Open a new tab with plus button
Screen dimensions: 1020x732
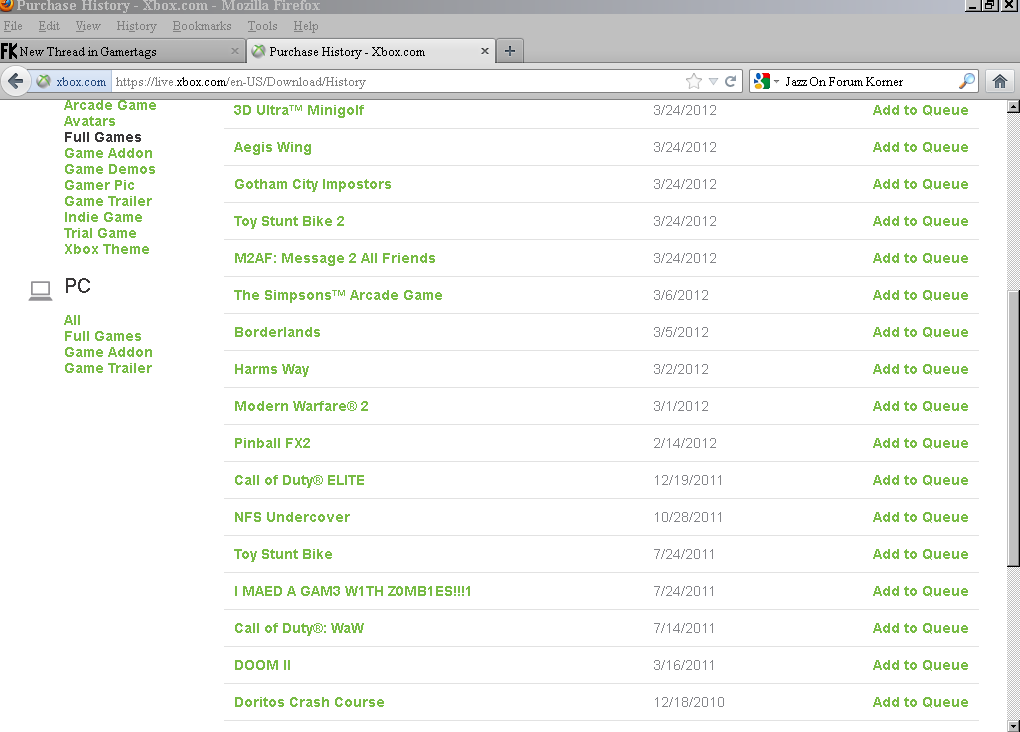coord(510,51)
